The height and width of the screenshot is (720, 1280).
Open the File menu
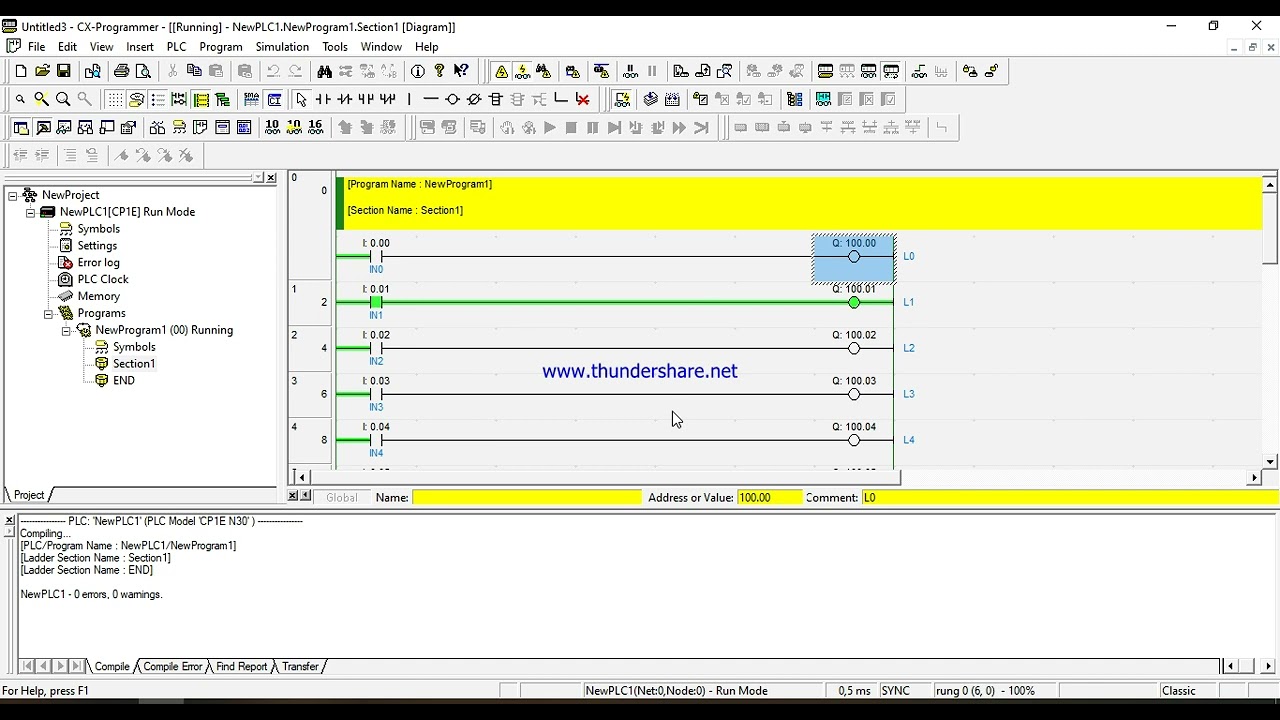click(x=36, y=47)
